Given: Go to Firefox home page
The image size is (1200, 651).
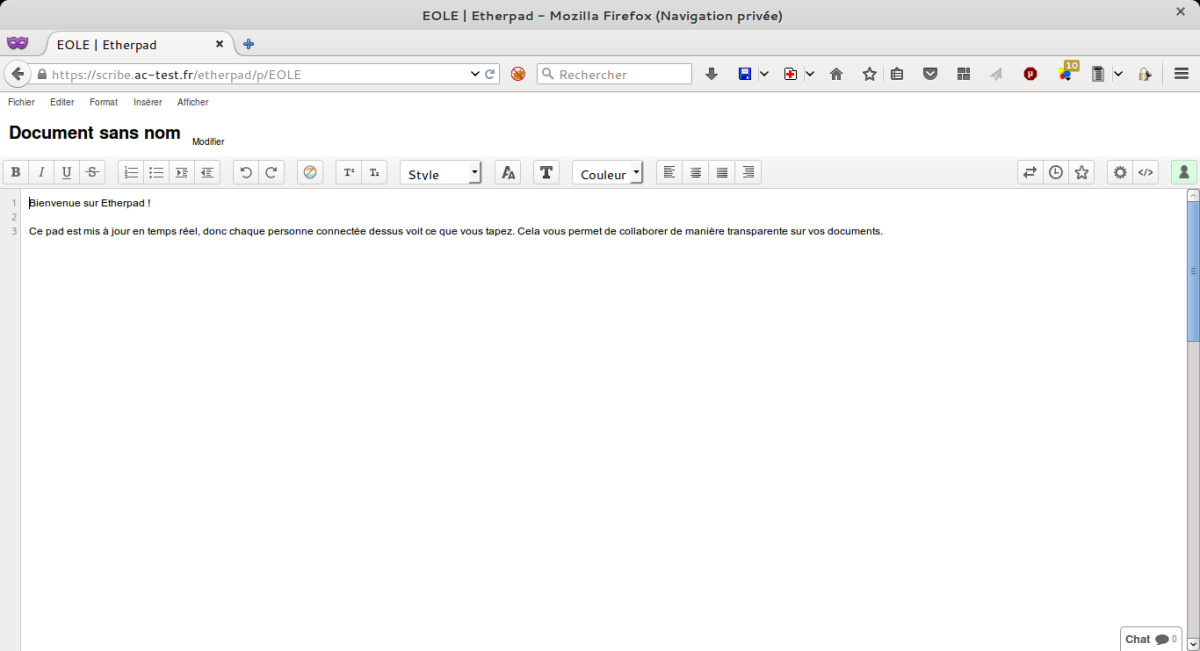Looking at the screenshot, I should 837,74.
